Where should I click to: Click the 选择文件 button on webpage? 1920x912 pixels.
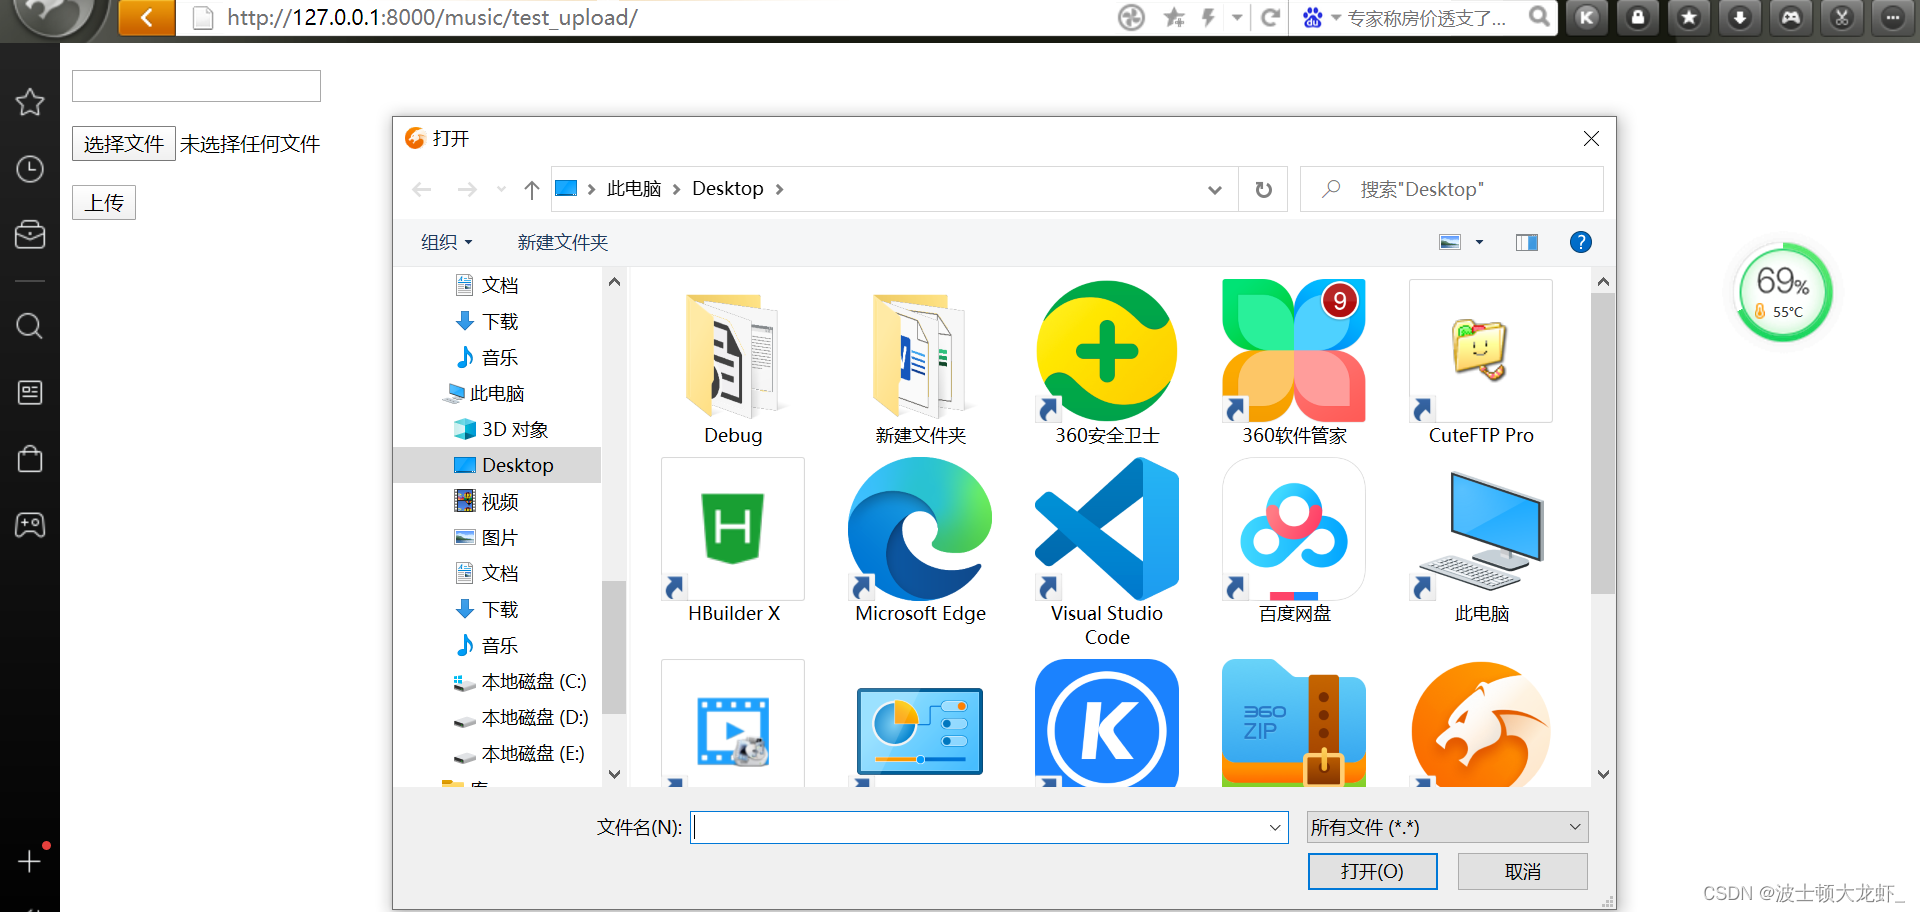(x=124, y=144)
